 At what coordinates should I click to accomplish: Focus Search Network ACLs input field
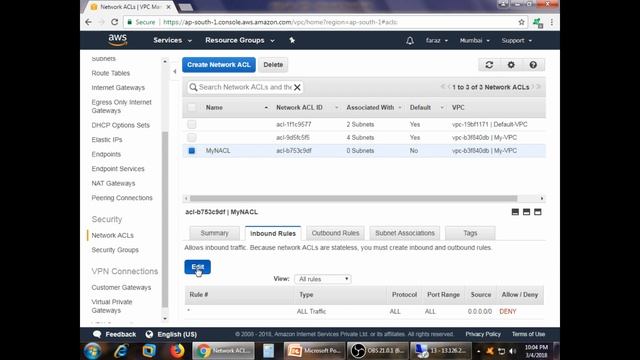coord(245,87)
